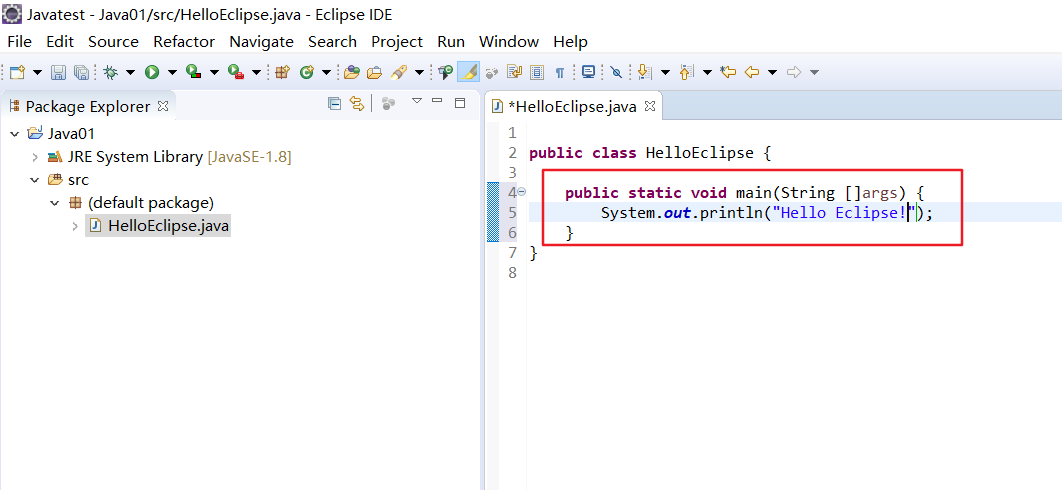The width and height of the screenshot is (1062, 490).
Task: Click the Last Edit Location icon
Action: (x=728, y=72)
